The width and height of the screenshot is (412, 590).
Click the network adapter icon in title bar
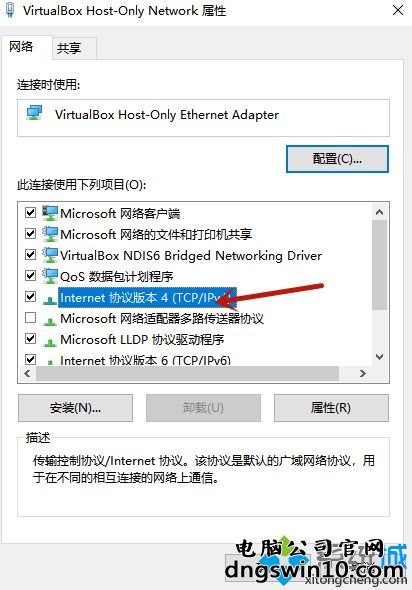click(10, 10)
